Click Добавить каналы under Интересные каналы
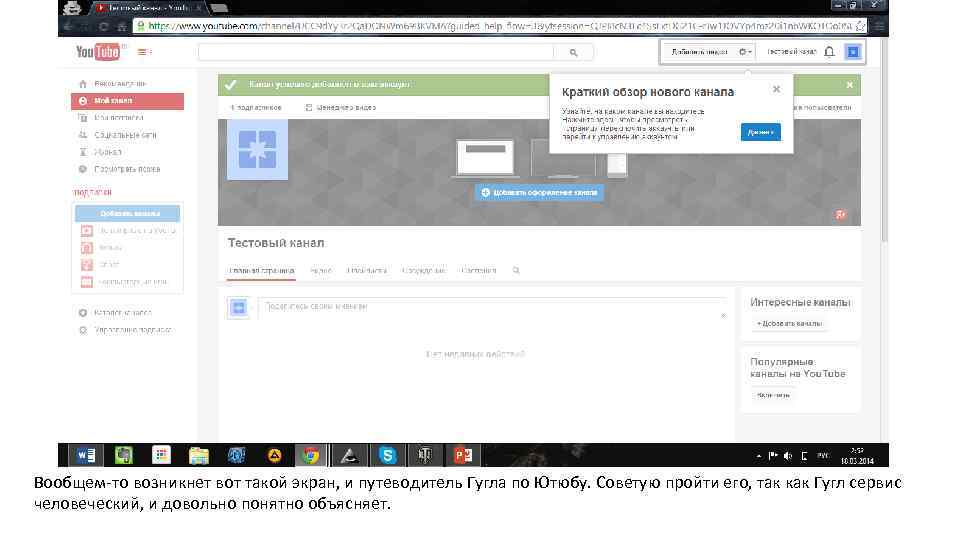The height and width of the screenshot is (540, 960). tap(789, 323)
